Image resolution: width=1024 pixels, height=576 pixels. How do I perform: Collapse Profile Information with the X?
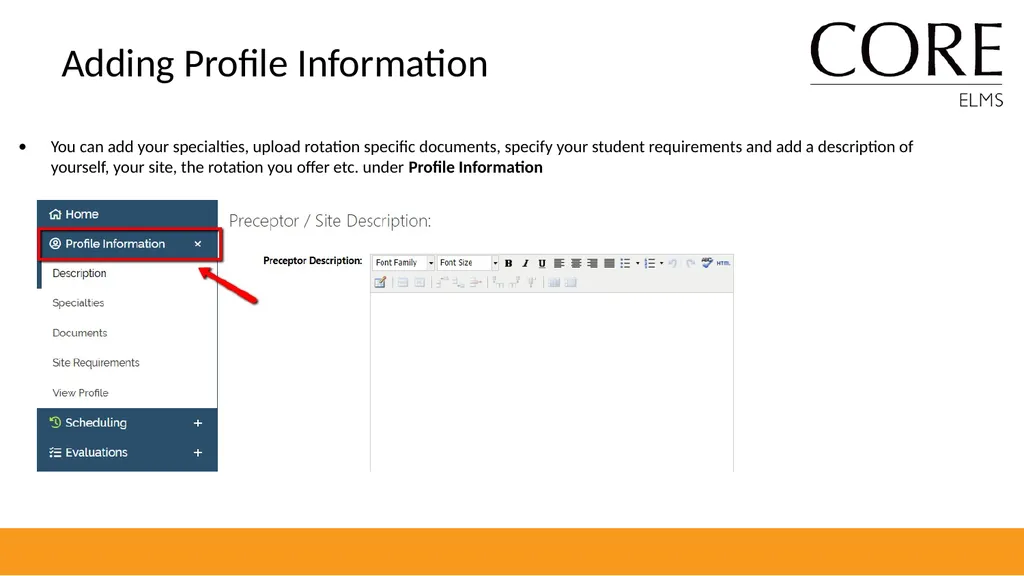(198, 244)
